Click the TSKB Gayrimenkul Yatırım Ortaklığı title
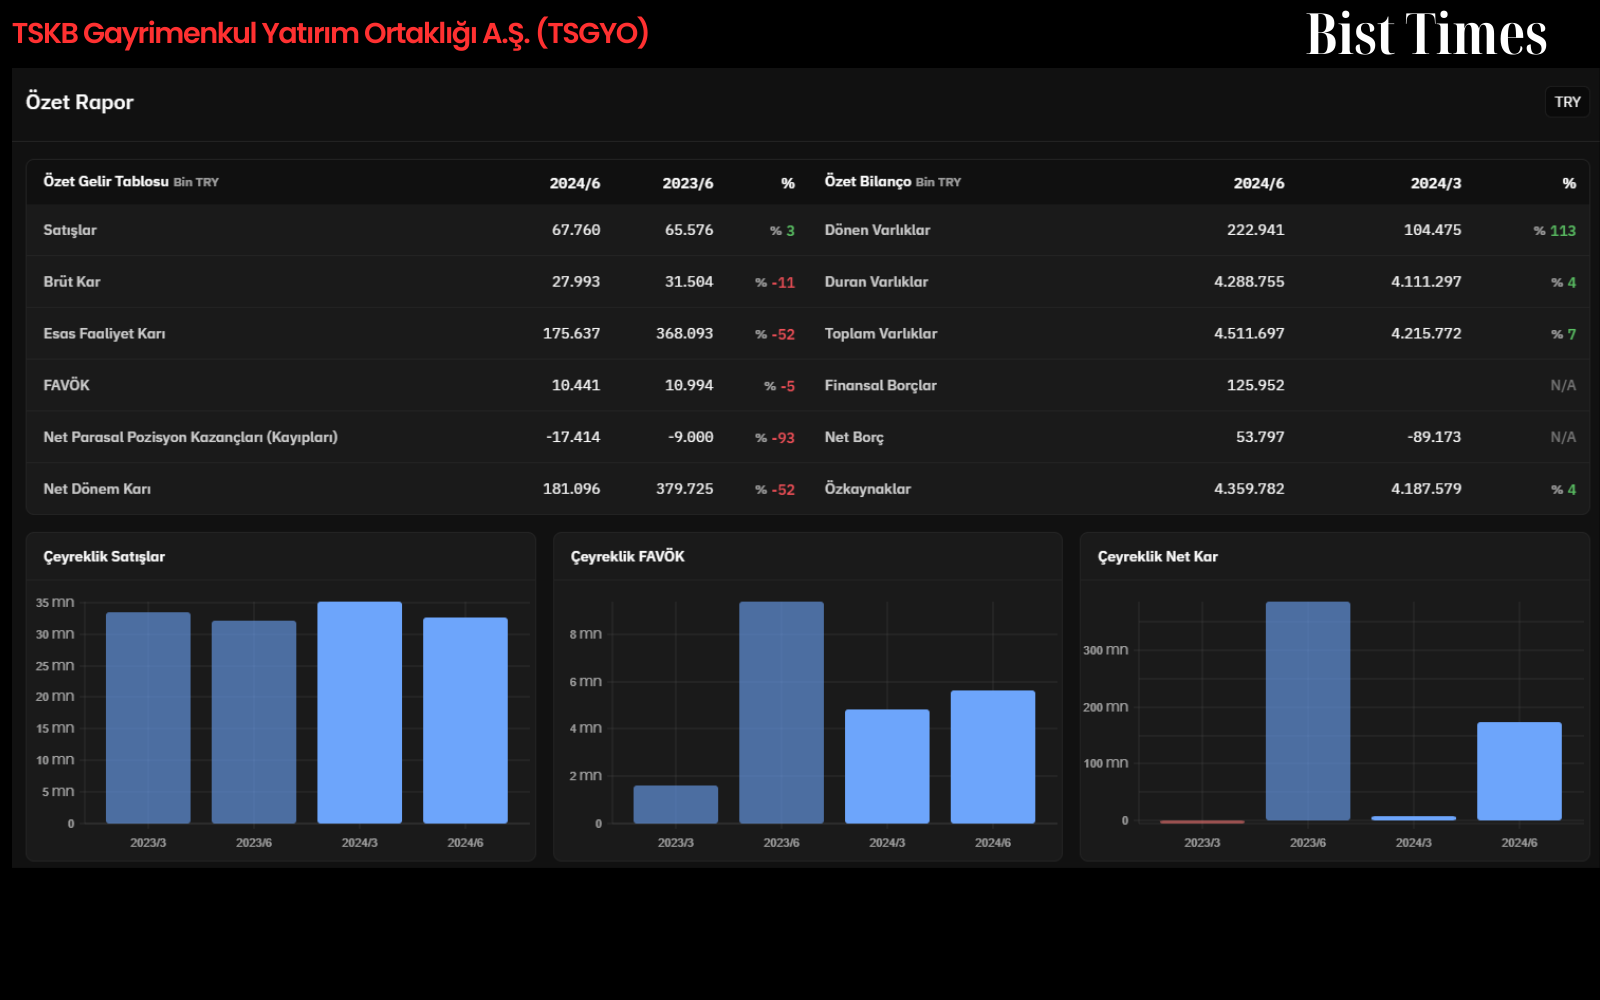The image size is (1600, 1000). pyautogui.click(x=330, y=33)
